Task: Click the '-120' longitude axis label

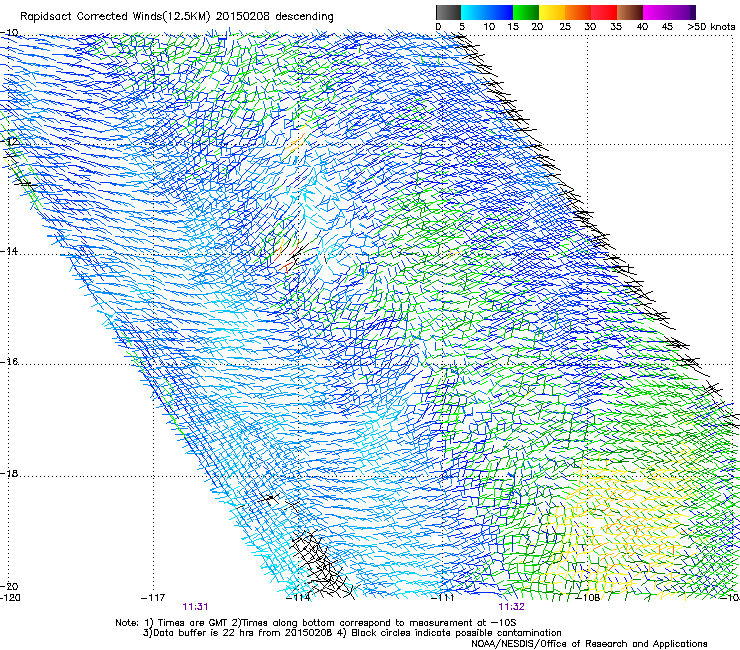Action: click(x=10, y=597)
